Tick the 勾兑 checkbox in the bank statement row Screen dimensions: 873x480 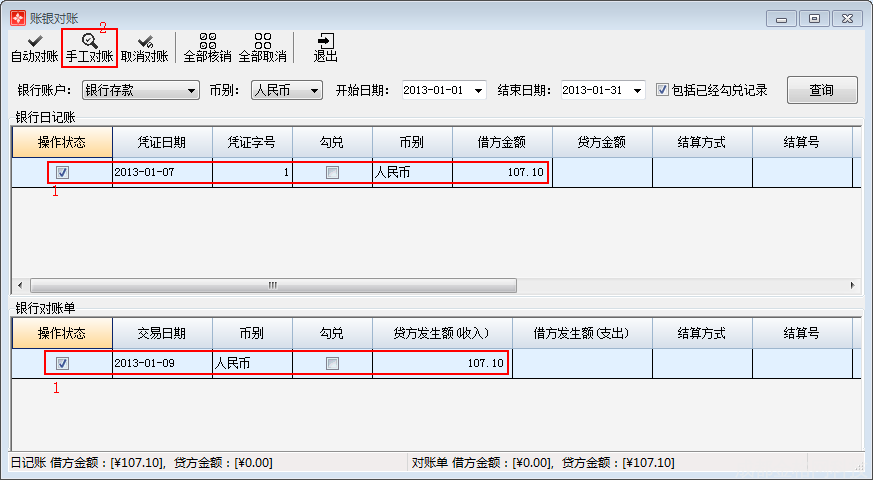[x=332, y=363]
